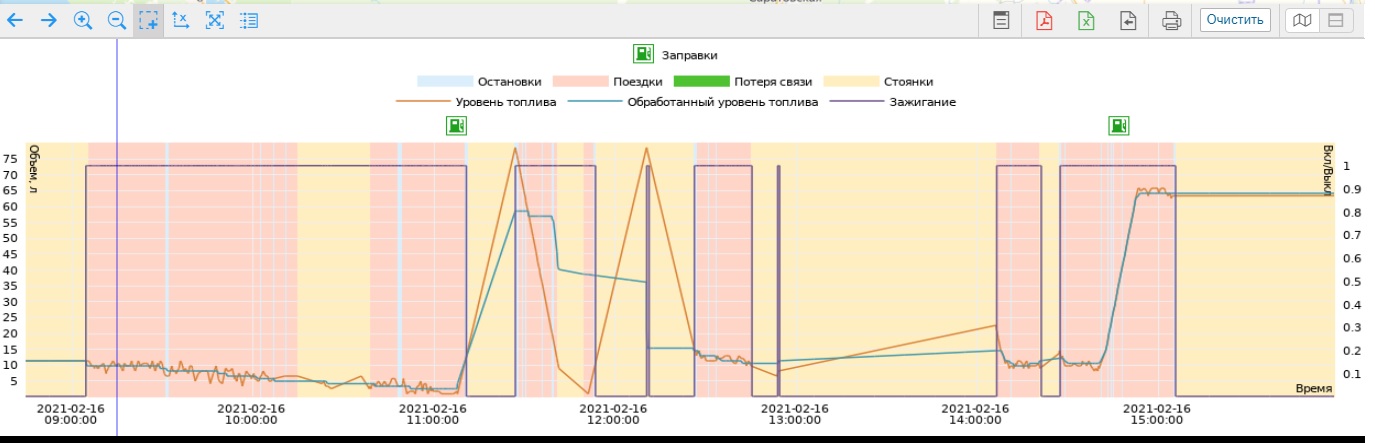This screenshot has height=443, width=1375.
Task: Export the chart to PDF
Action: 1044,20
